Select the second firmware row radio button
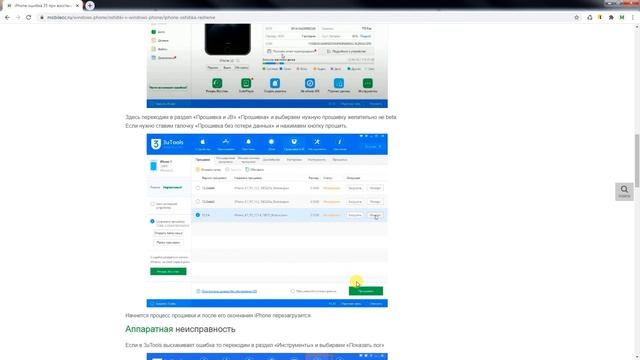640x360 pixels. click(198, 202)
